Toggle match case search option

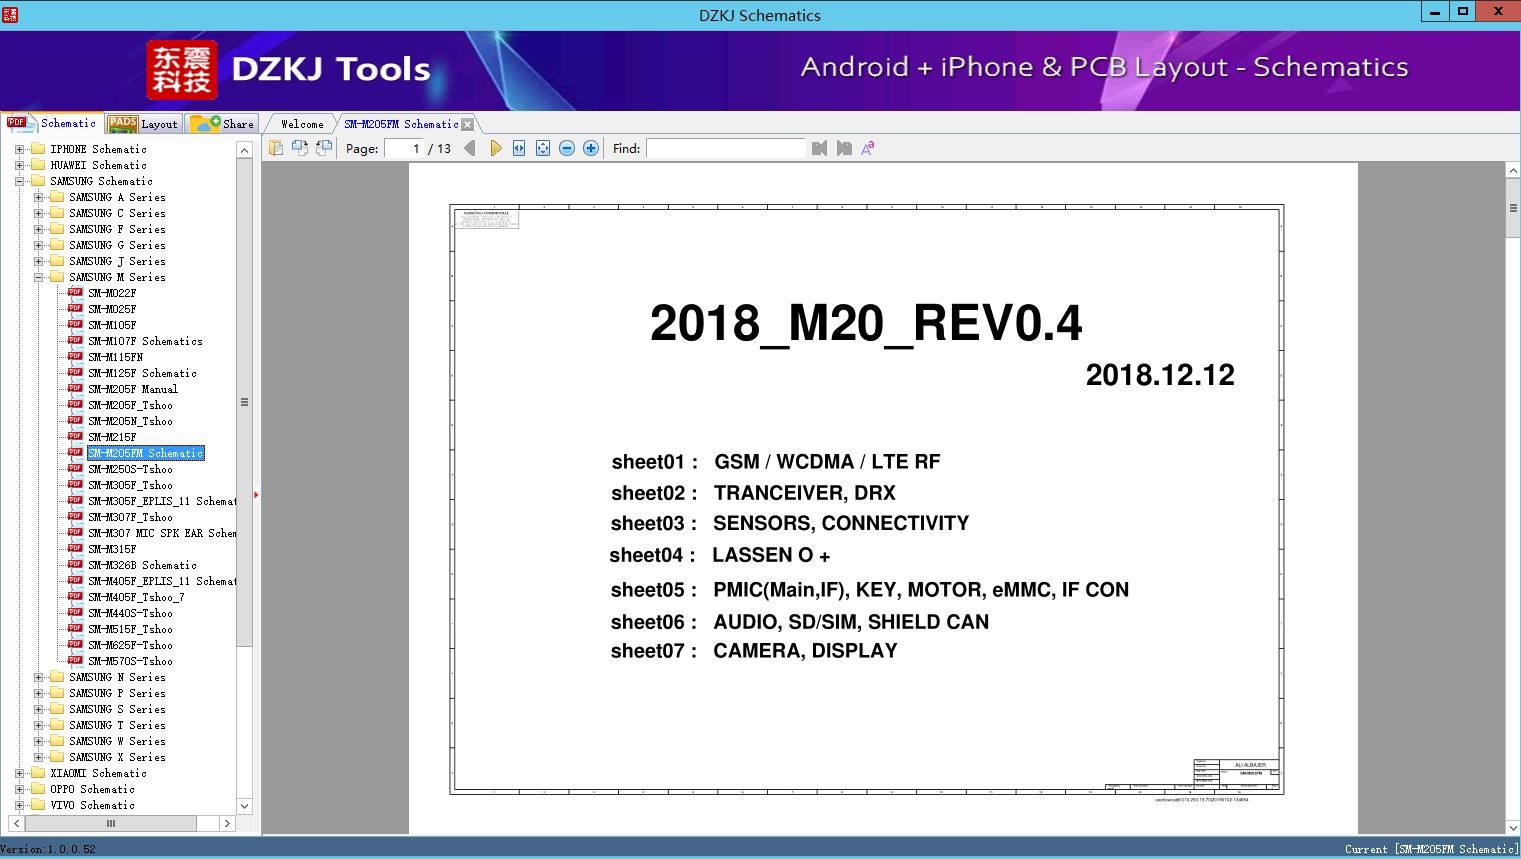(x=868, y=148)
